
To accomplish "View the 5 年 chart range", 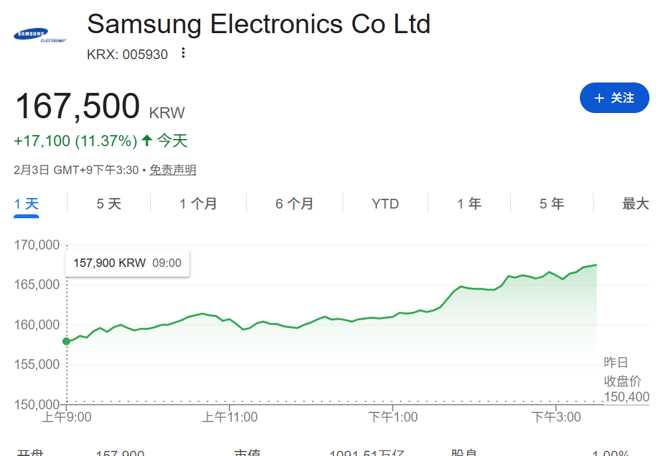I will click(551, 204).
